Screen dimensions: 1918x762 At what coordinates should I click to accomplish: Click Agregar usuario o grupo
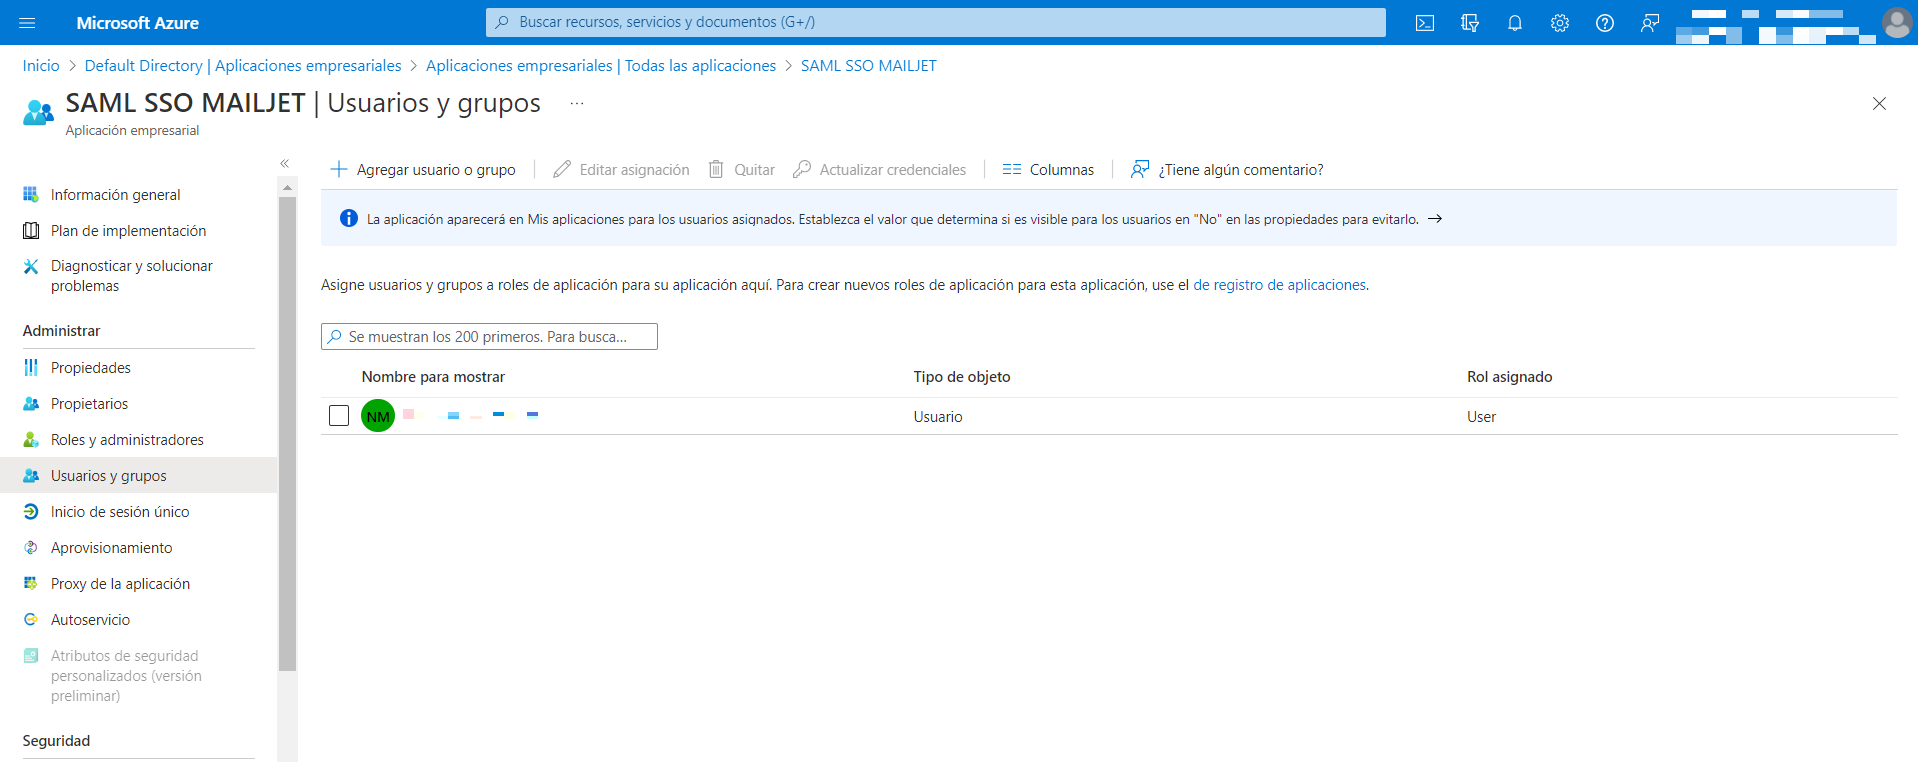click(x=423, y=170)
